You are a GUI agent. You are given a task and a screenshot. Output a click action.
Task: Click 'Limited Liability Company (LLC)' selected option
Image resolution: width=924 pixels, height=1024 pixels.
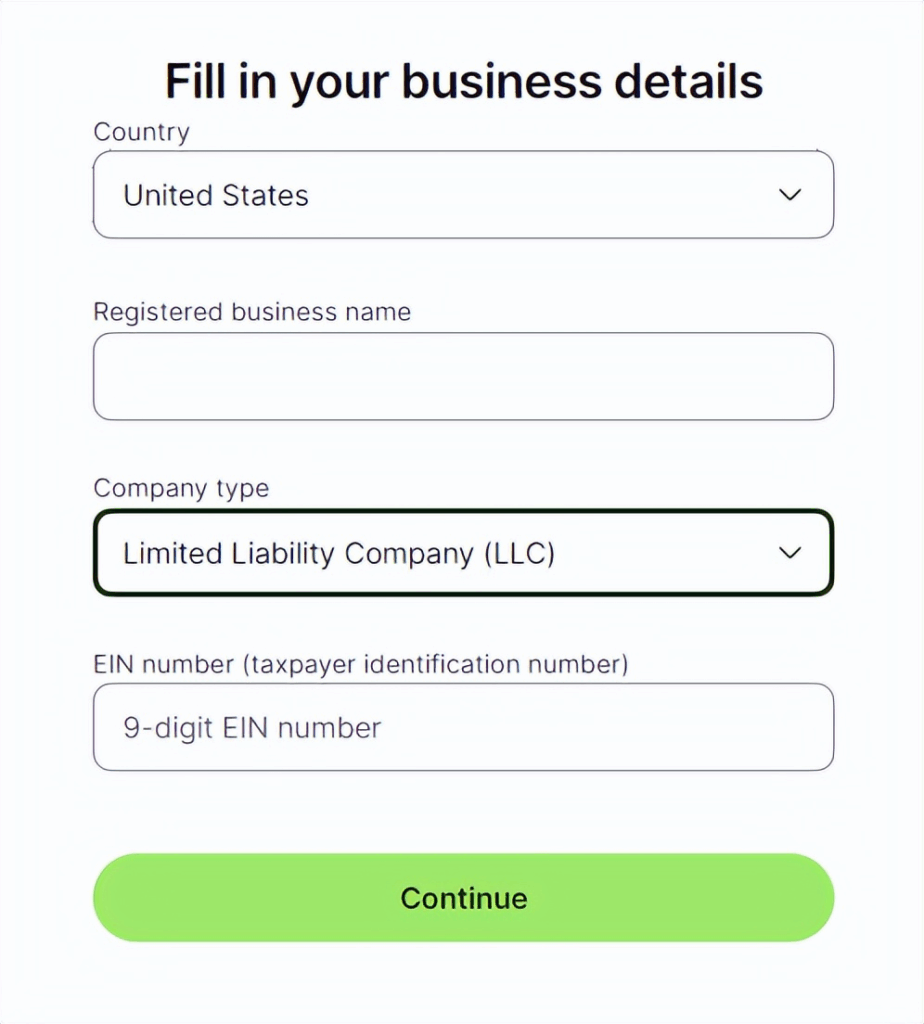click(339, 553)
